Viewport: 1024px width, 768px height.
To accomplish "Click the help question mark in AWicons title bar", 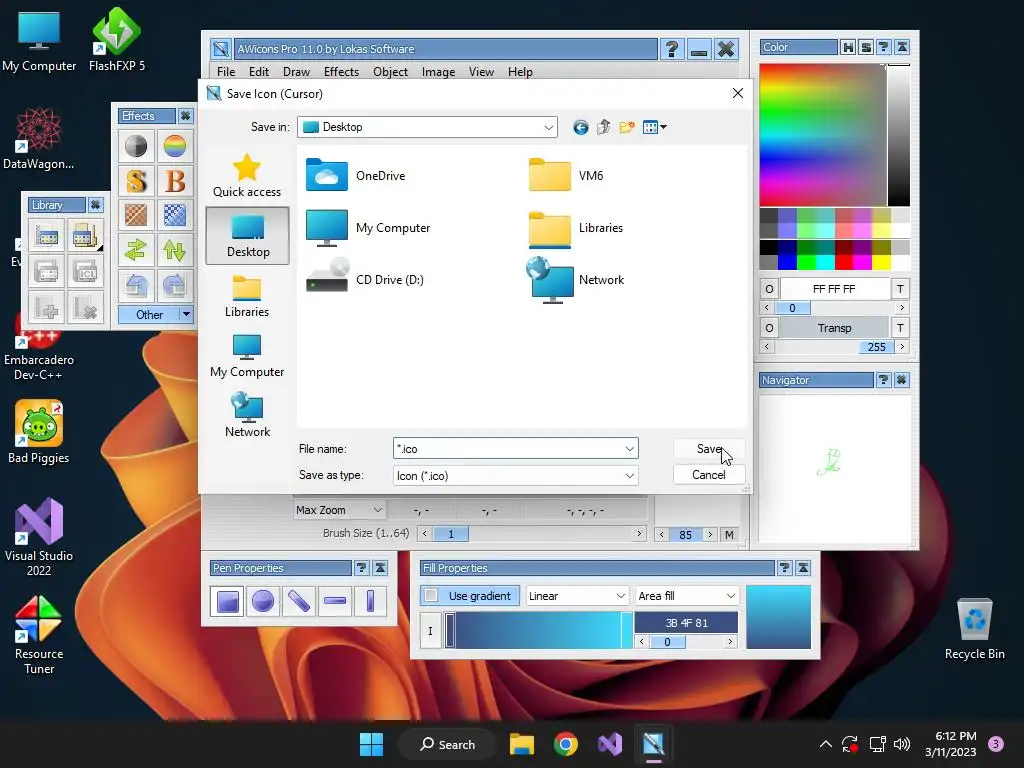I will point(672,49).
